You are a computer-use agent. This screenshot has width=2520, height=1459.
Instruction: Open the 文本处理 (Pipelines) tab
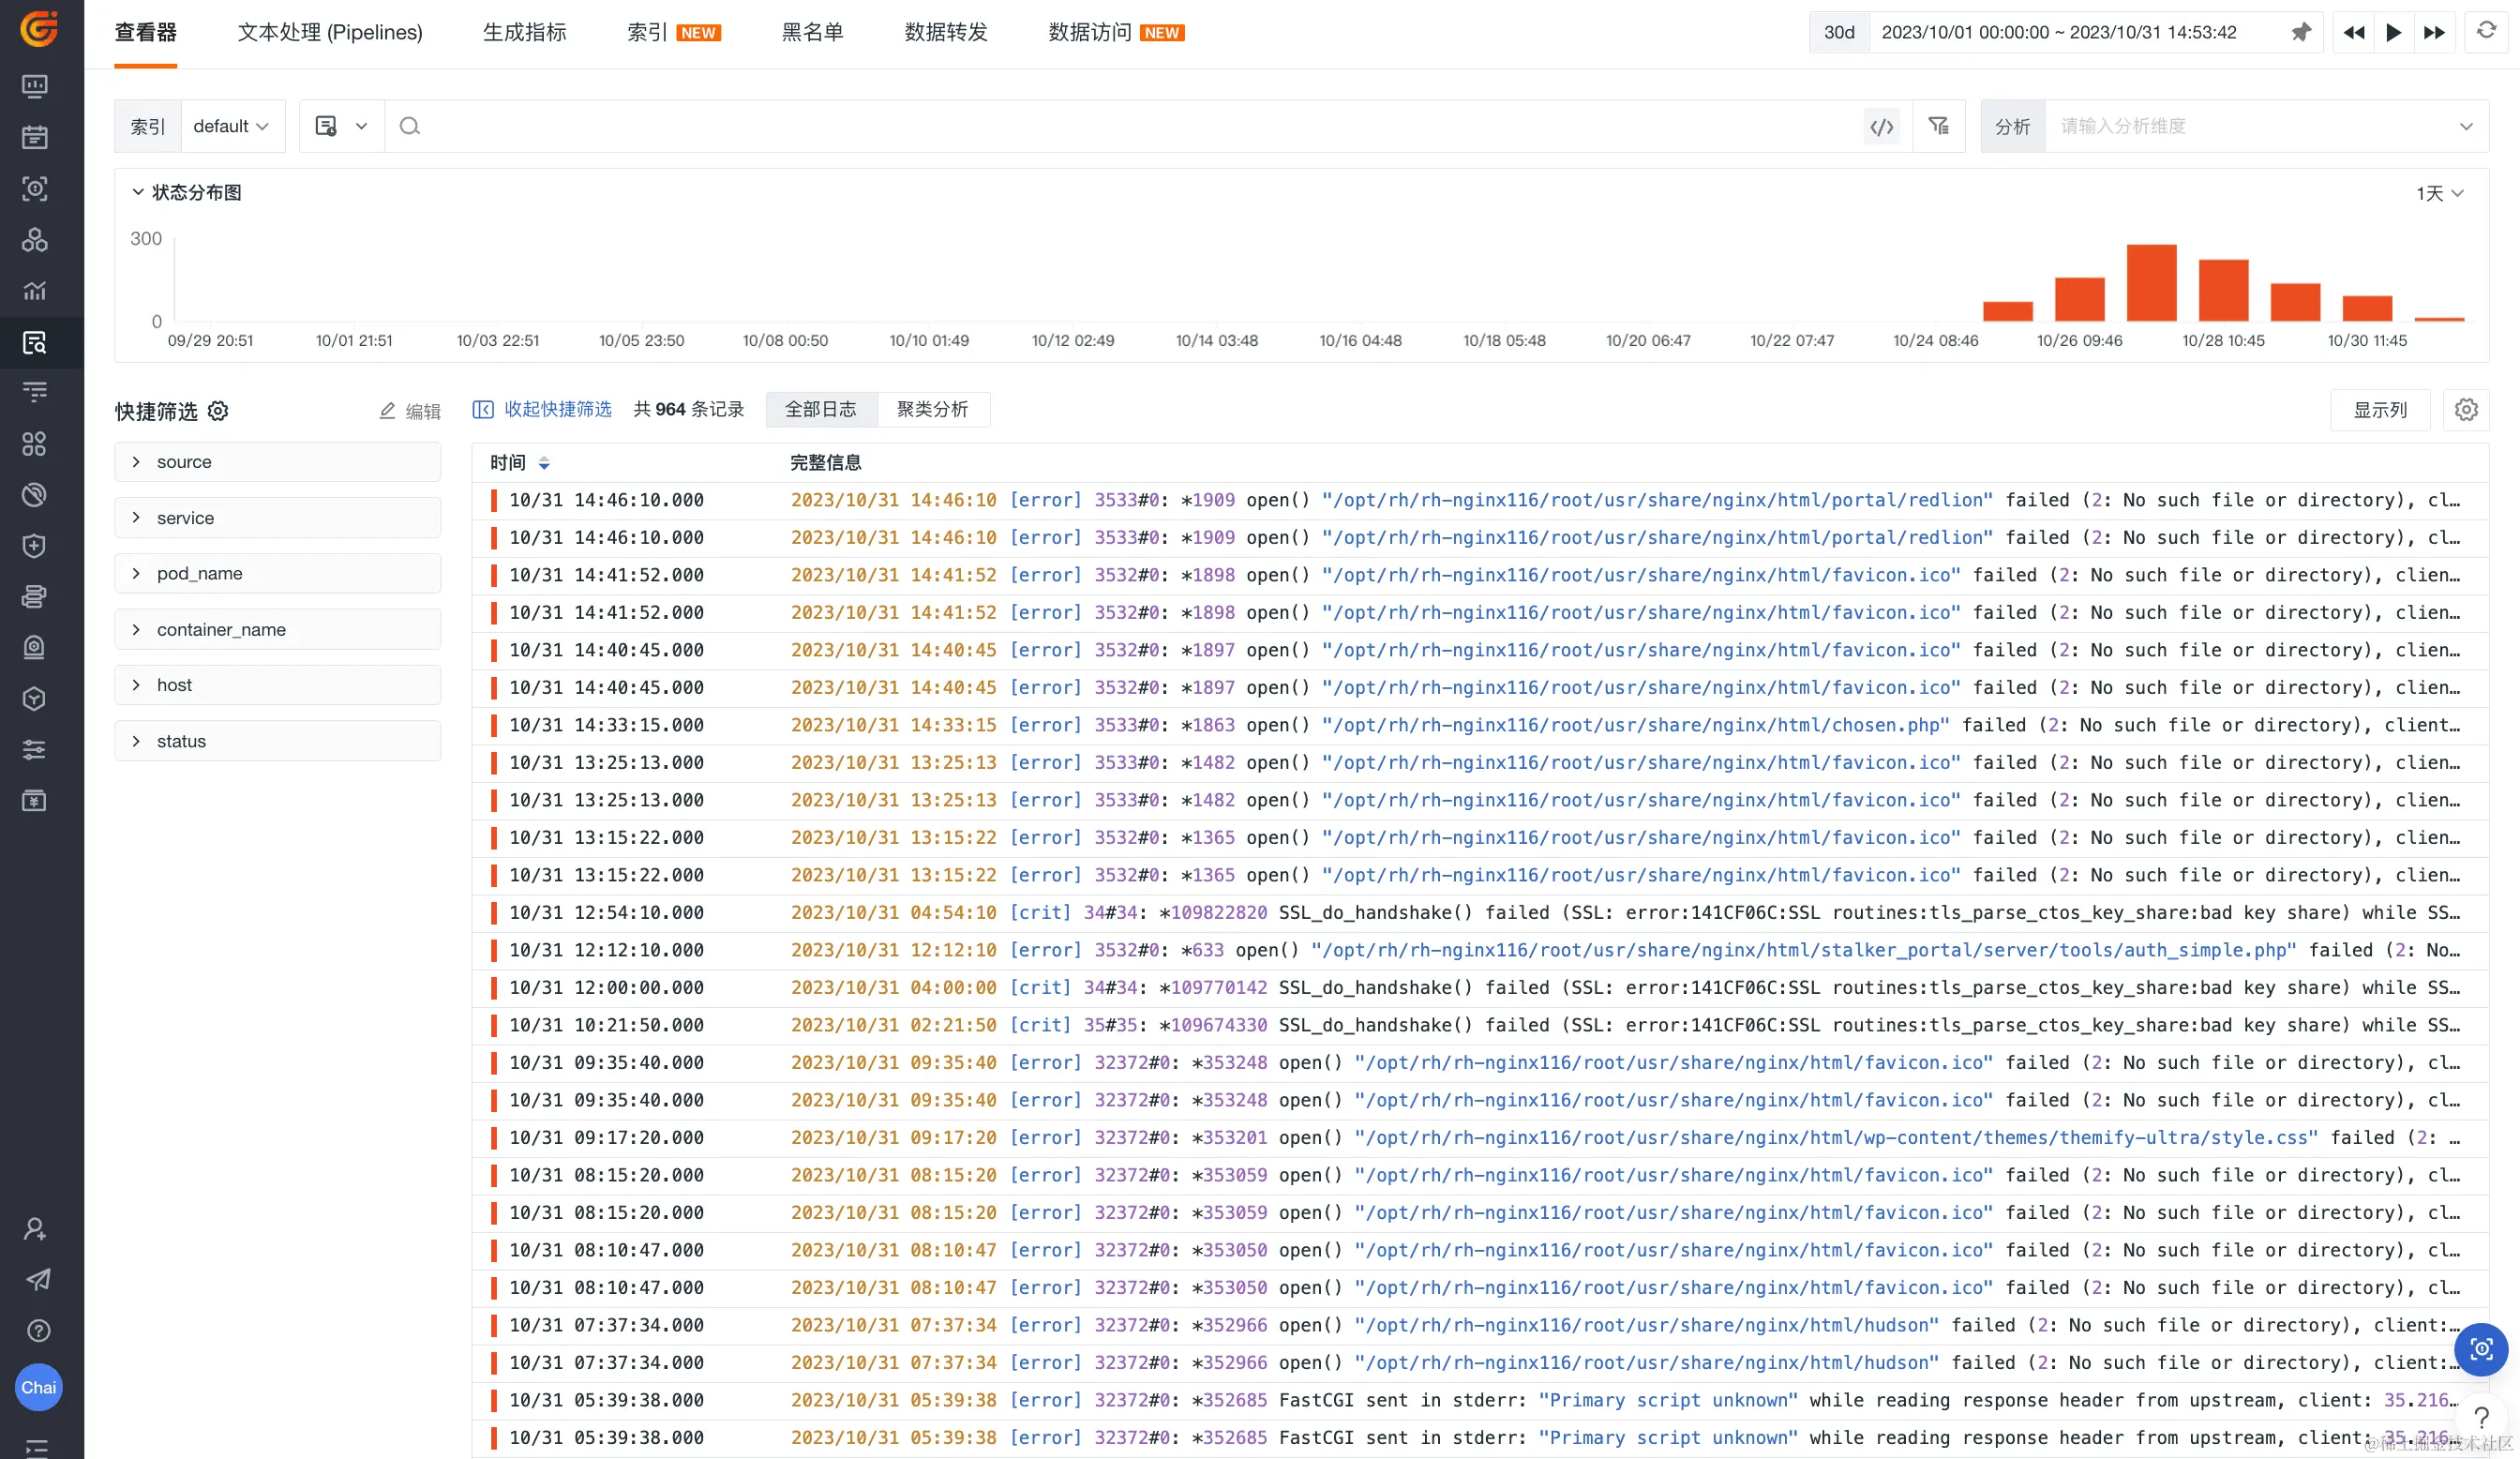[330, 32]
